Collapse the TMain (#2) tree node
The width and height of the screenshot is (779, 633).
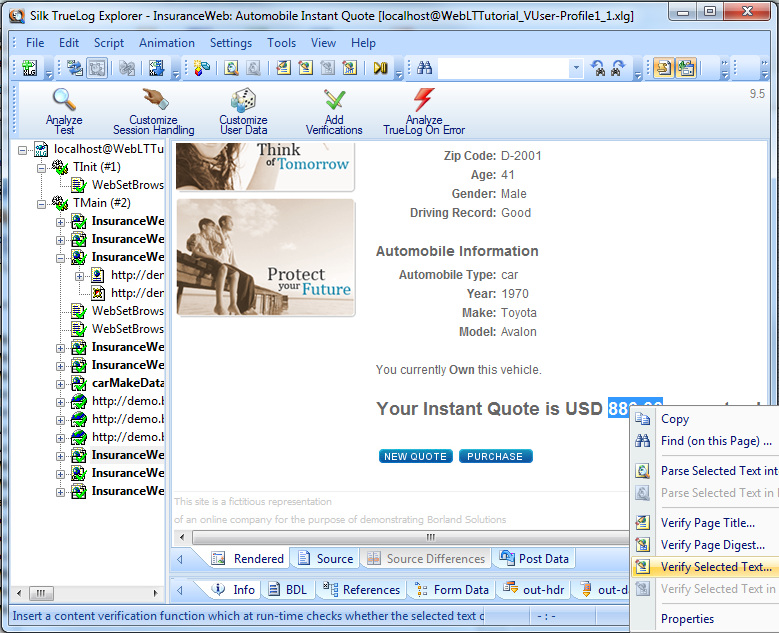[42, 203]
